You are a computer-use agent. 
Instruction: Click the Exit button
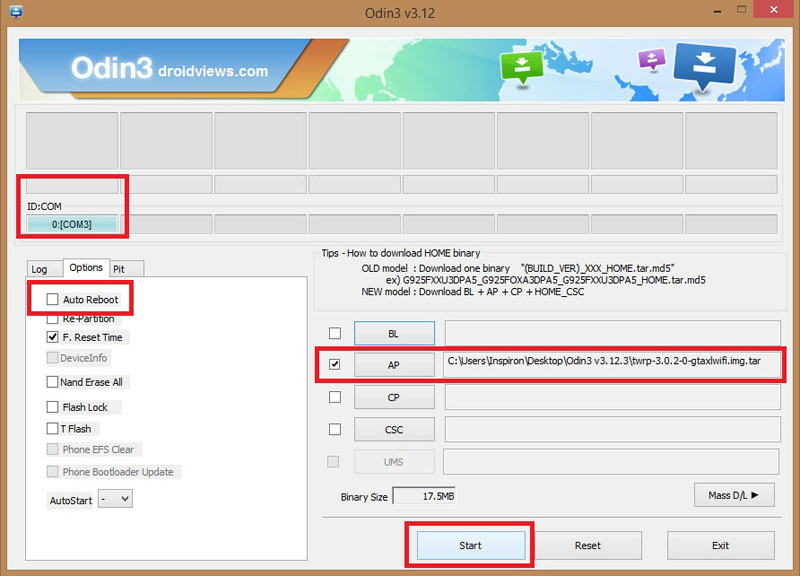(720, 545)
